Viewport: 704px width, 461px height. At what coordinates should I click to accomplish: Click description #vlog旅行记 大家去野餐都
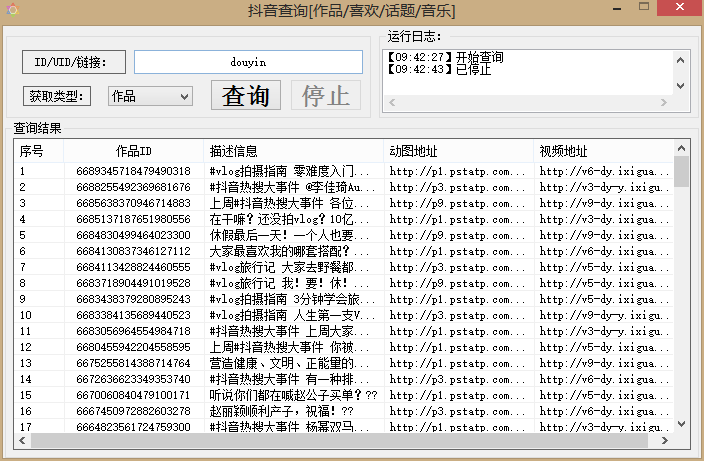[289, 267]
